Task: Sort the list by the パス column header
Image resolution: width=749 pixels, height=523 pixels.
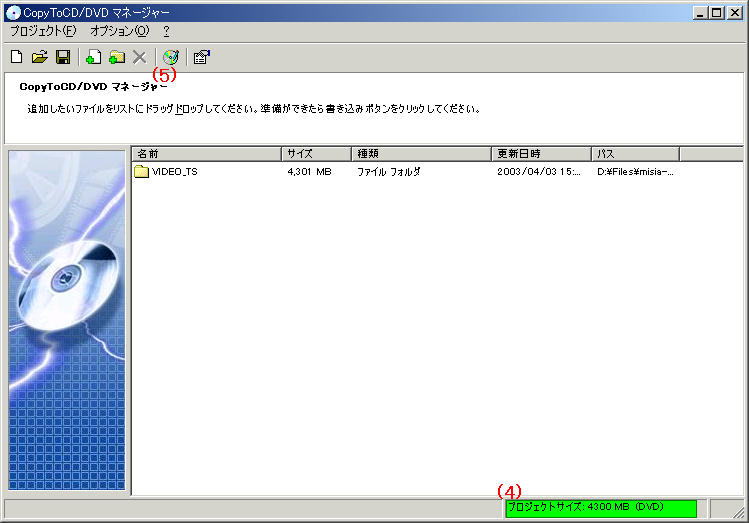Action: [x=635, y=154]
